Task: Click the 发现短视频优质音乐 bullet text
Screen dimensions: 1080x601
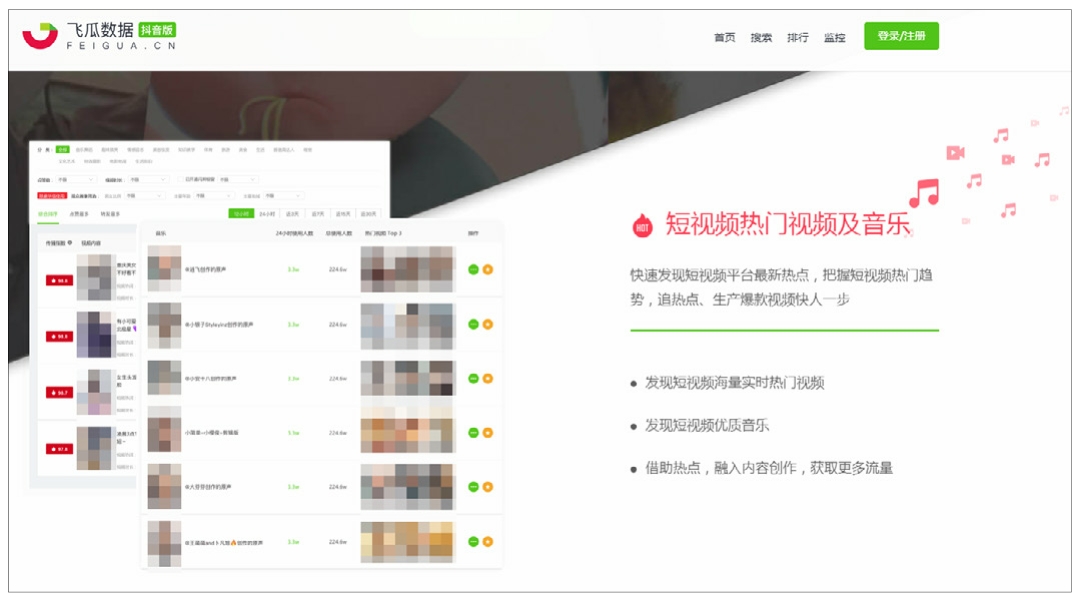Action: 707,425
